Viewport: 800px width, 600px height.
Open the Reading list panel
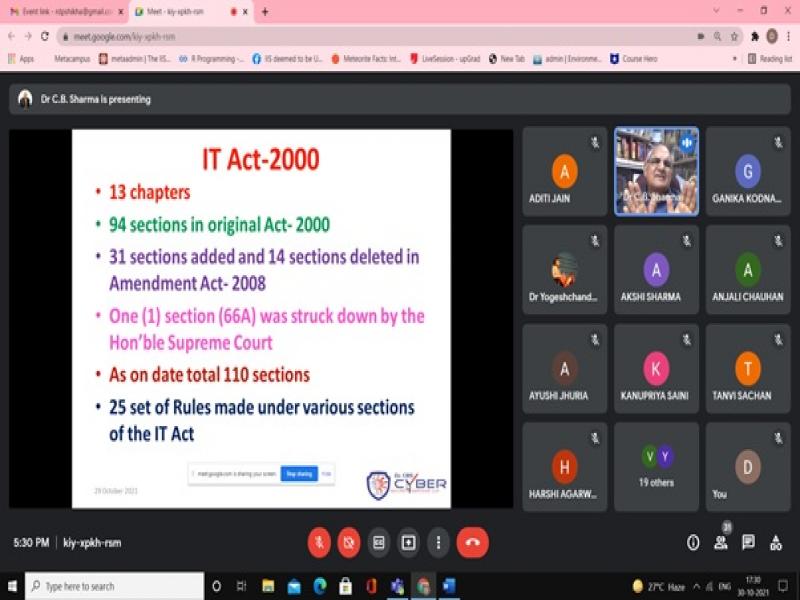tap(769, 59)
